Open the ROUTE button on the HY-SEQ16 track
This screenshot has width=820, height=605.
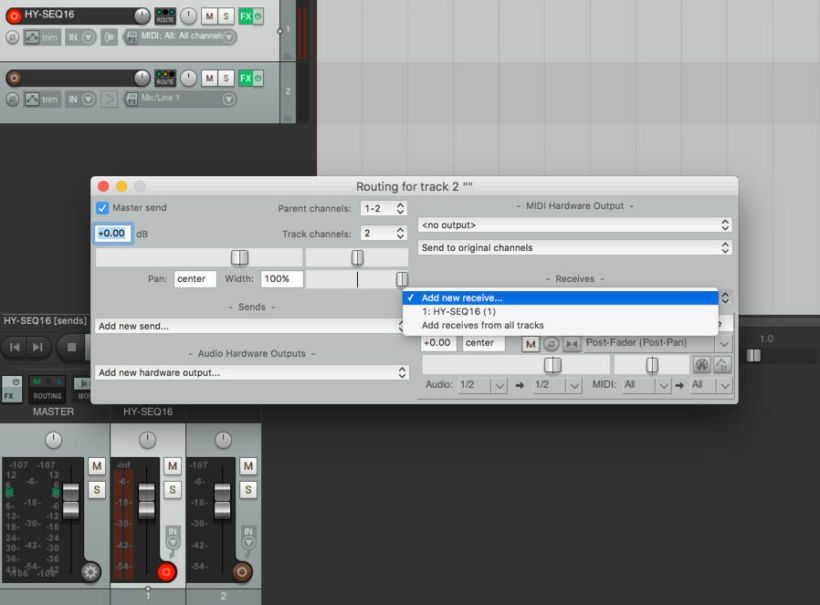[x=165, y=16]
